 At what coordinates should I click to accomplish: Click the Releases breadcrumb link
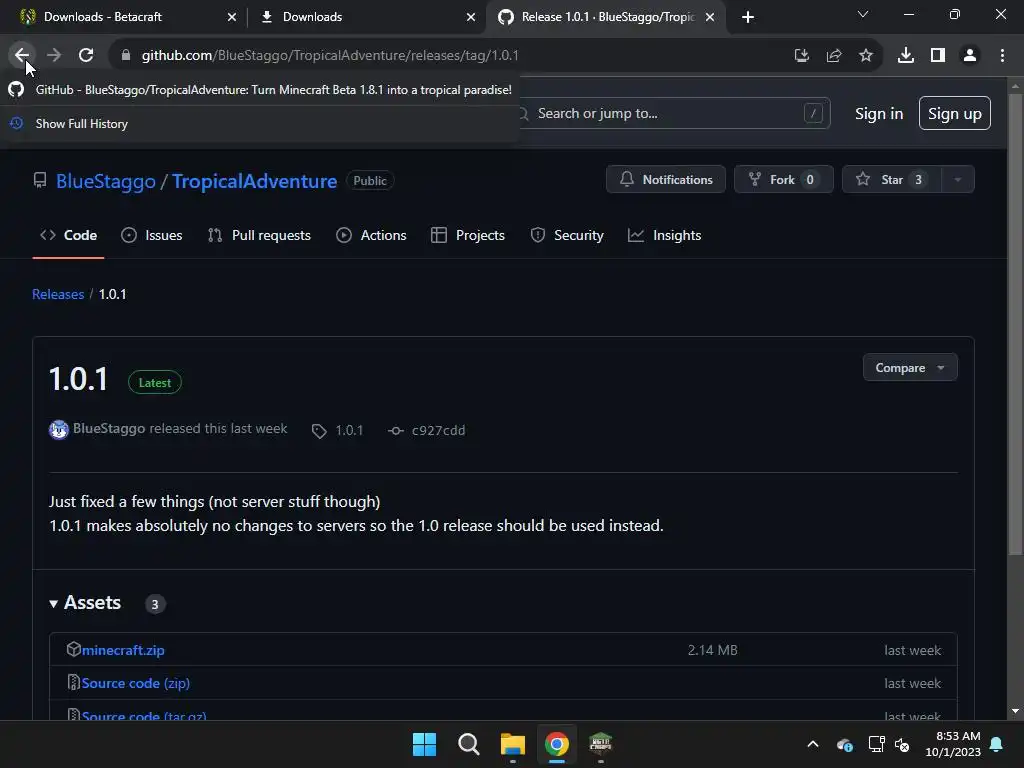coord(58,294)
